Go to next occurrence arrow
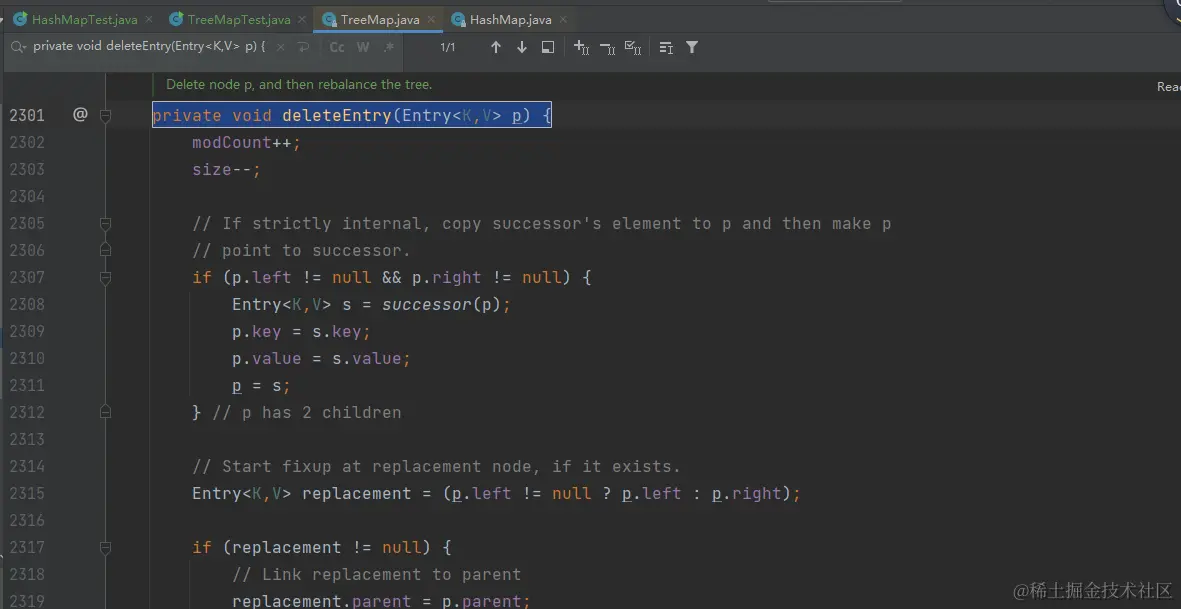Image resolution: width=1181 pixels, height=609 pixels. [x=521, y=47]
